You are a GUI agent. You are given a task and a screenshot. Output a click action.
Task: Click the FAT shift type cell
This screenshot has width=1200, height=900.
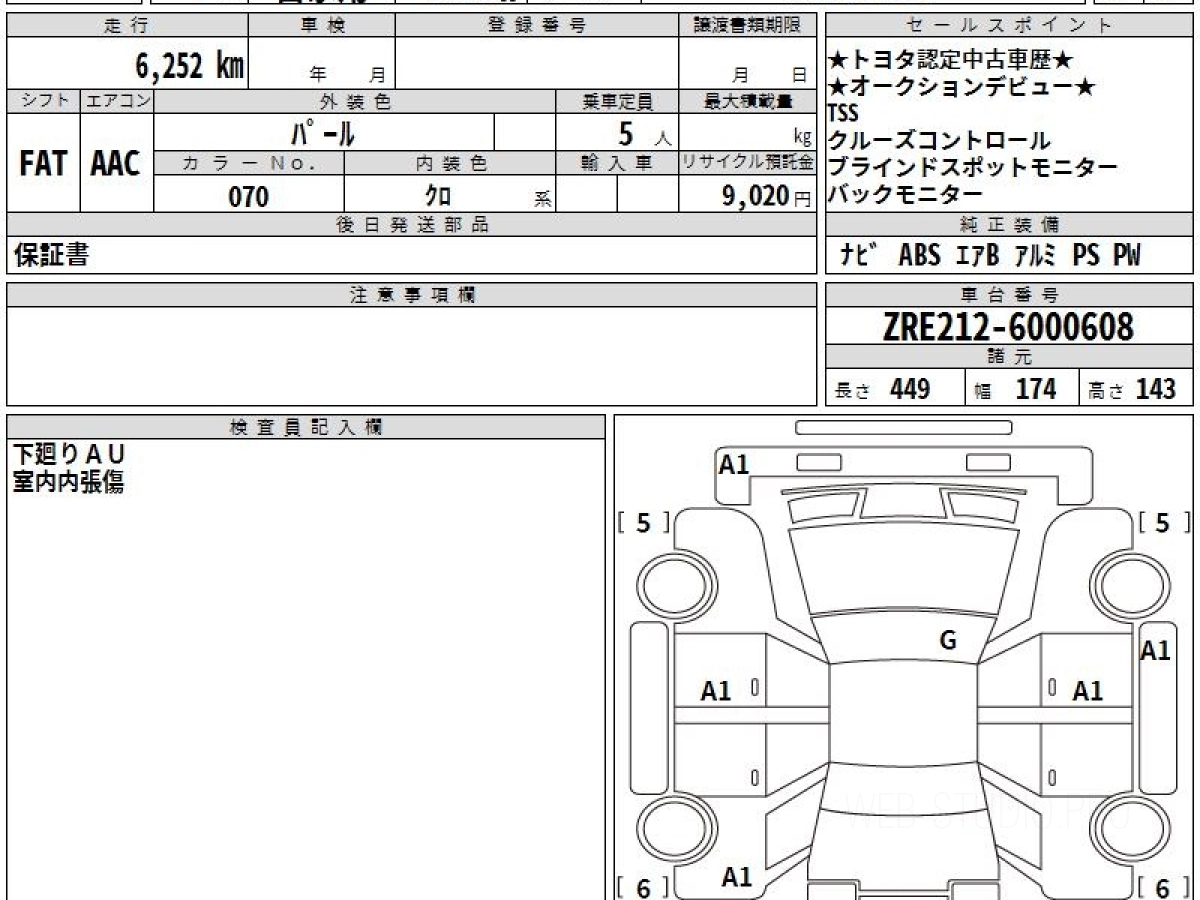click(43, 164)
